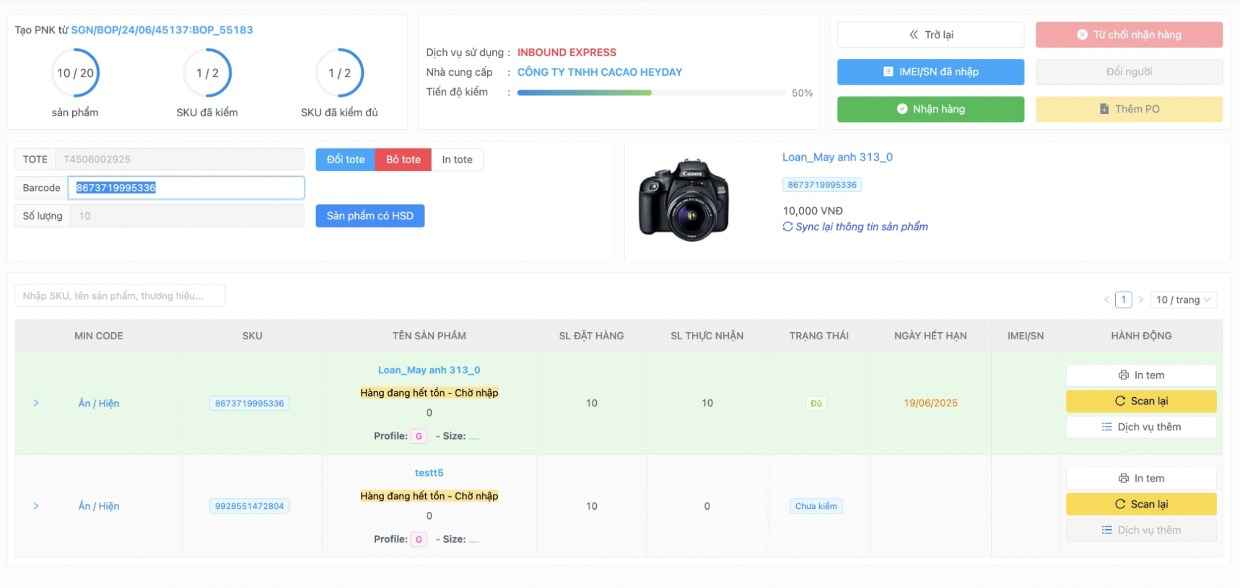This screenshot has height=588, width=1240.
Task: Toggle Ẩn / Hiện for testt5 row
Action: pos(99,506)
